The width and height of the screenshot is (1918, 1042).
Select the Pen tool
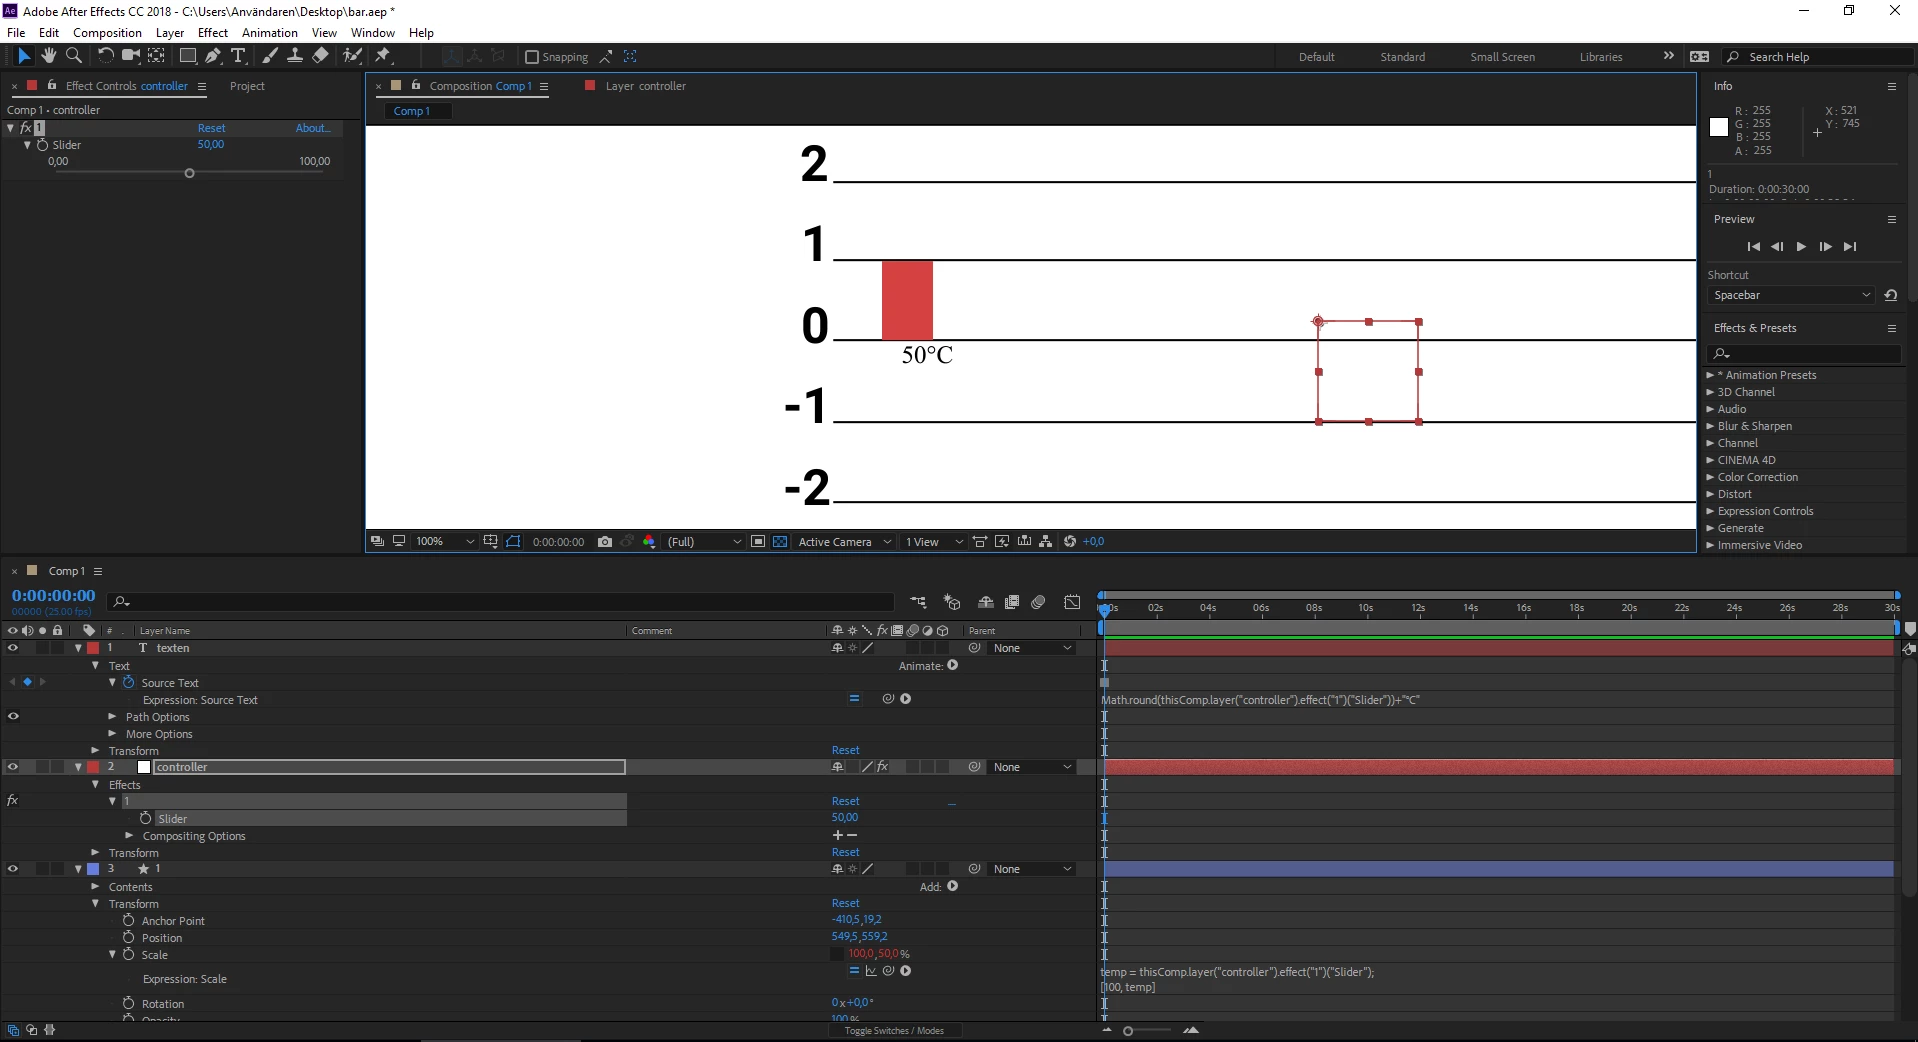(x=213, y=56)
